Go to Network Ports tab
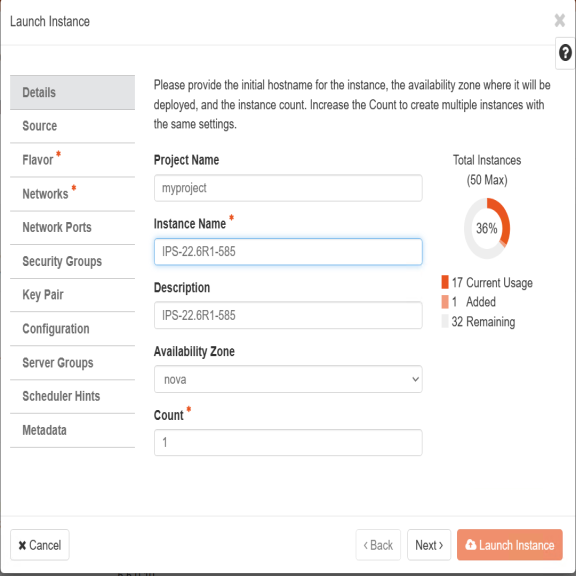The width and height of the screenshot is (576, 576). [x=72, y=227]
